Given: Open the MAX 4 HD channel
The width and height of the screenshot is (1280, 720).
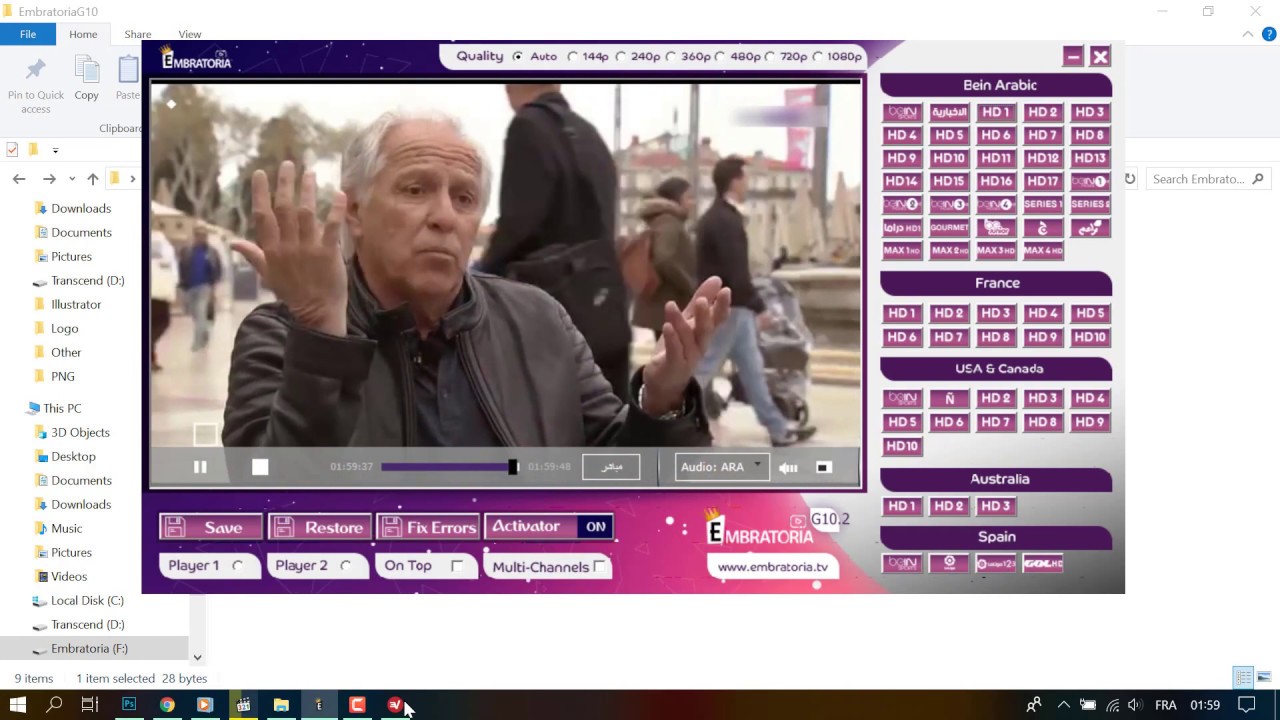Looking at the screenshot, I should (x=1043, y=251).
